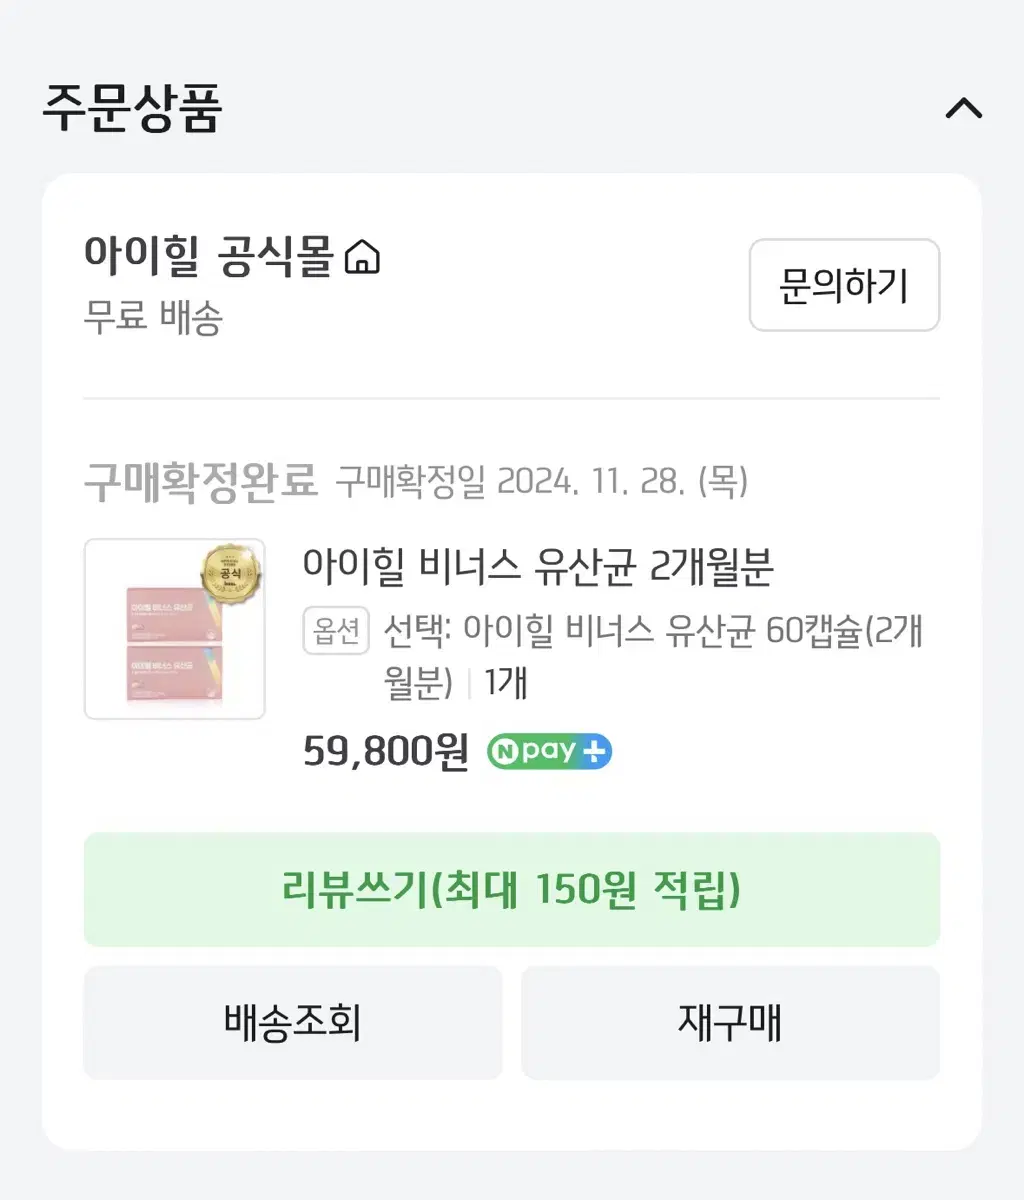Click the 문의하기 button
The height and width of the screenshot is (1200, 1024).
pyautogui.click(x=844, y=285)
